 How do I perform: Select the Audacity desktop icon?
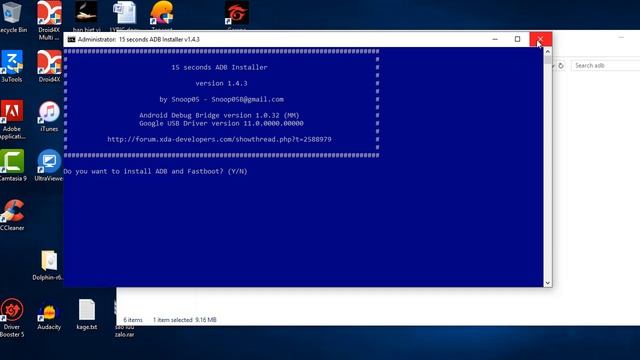click(49, 314)
